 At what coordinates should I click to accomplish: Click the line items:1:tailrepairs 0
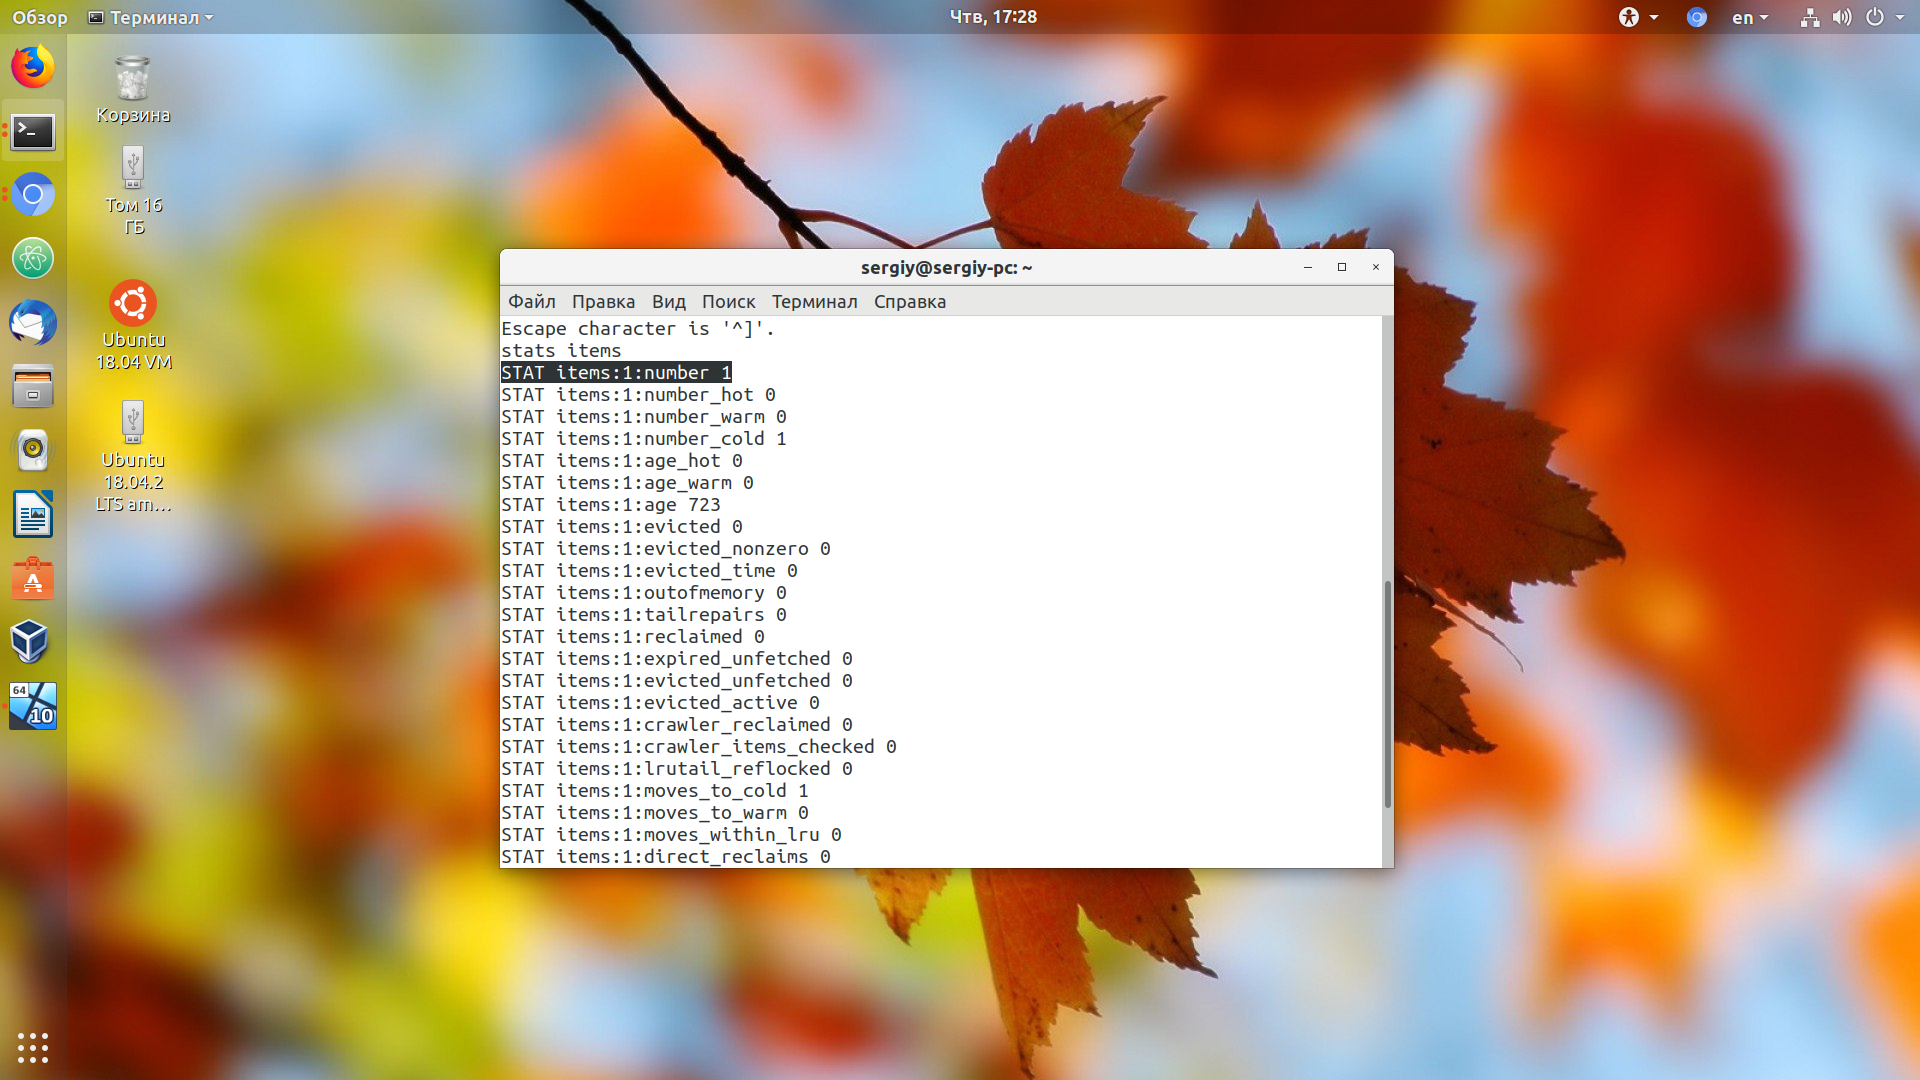[643, 614]
